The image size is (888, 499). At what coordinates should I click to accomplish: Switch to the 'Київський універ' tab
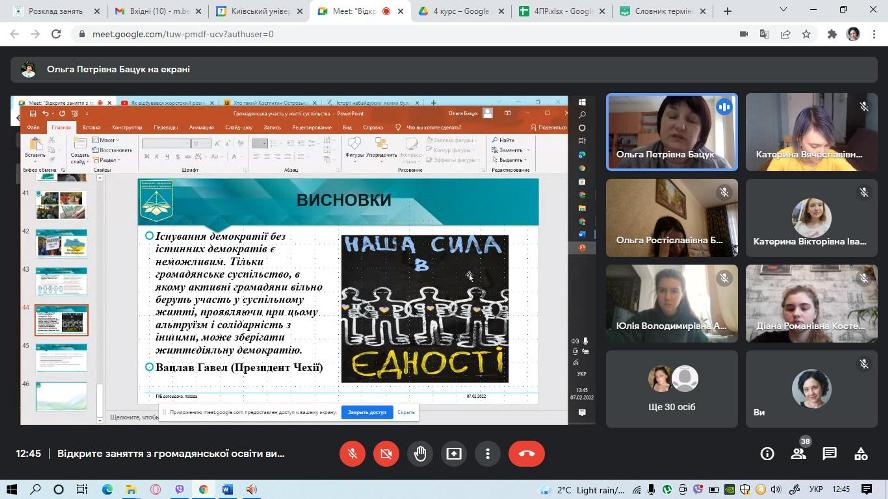pos(258,11)
